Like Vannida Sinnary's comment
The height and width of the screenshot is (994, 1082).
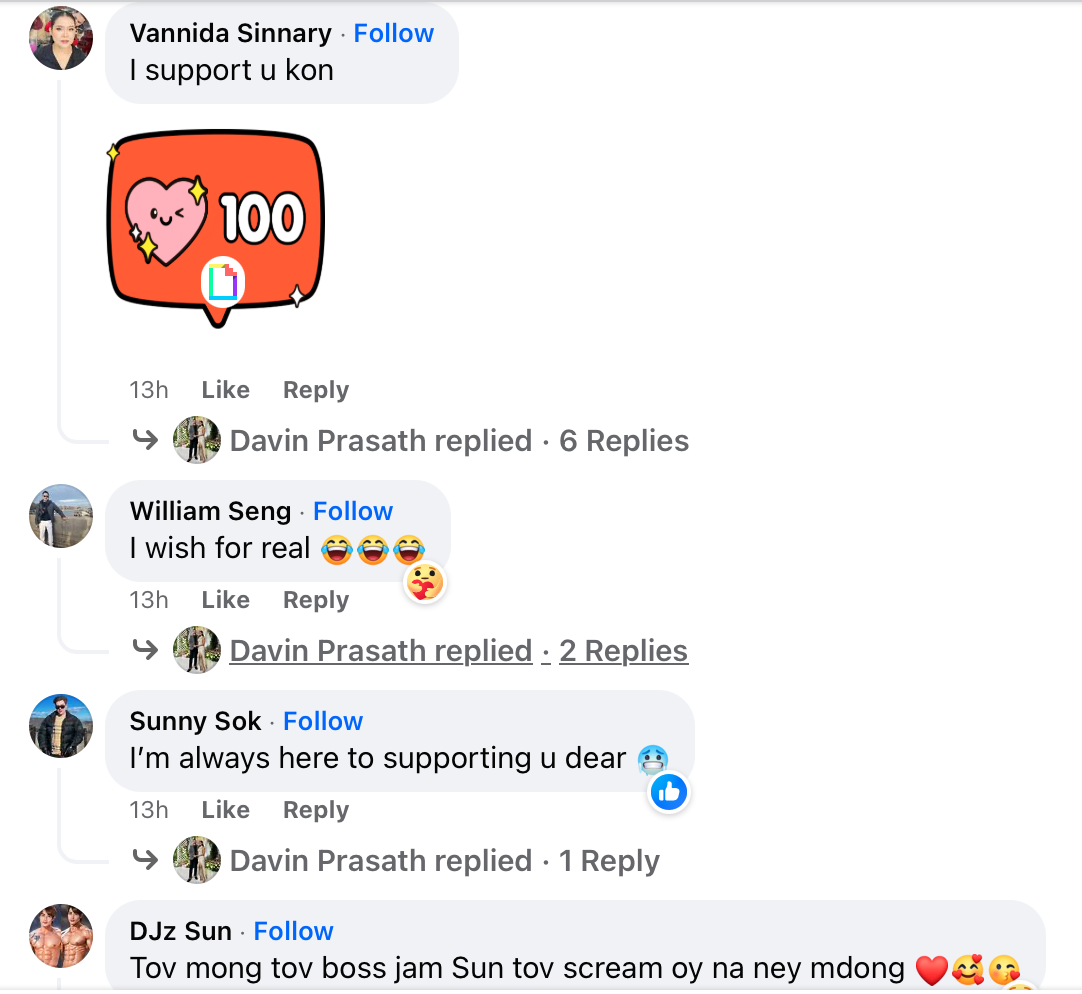tap(225, 390)
